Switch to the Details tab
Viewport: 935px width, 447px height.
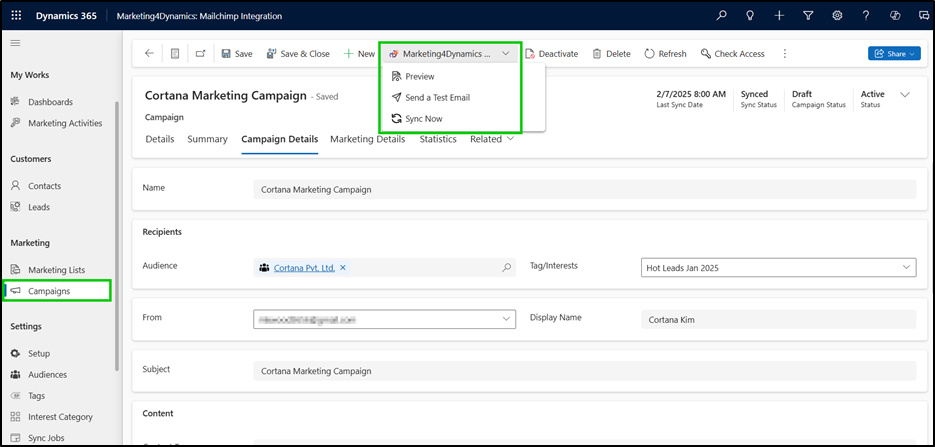[160, 139]
